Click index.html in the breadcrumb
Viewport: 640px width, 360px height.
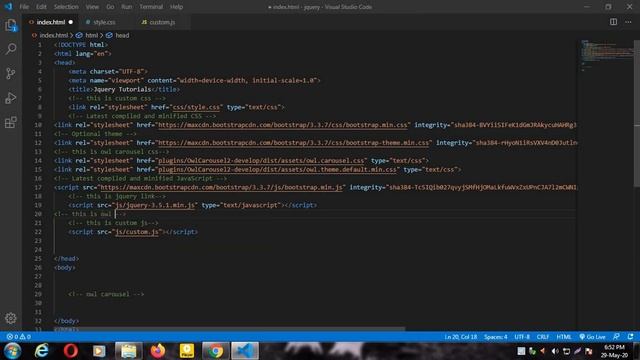click(x=53, y=36)
